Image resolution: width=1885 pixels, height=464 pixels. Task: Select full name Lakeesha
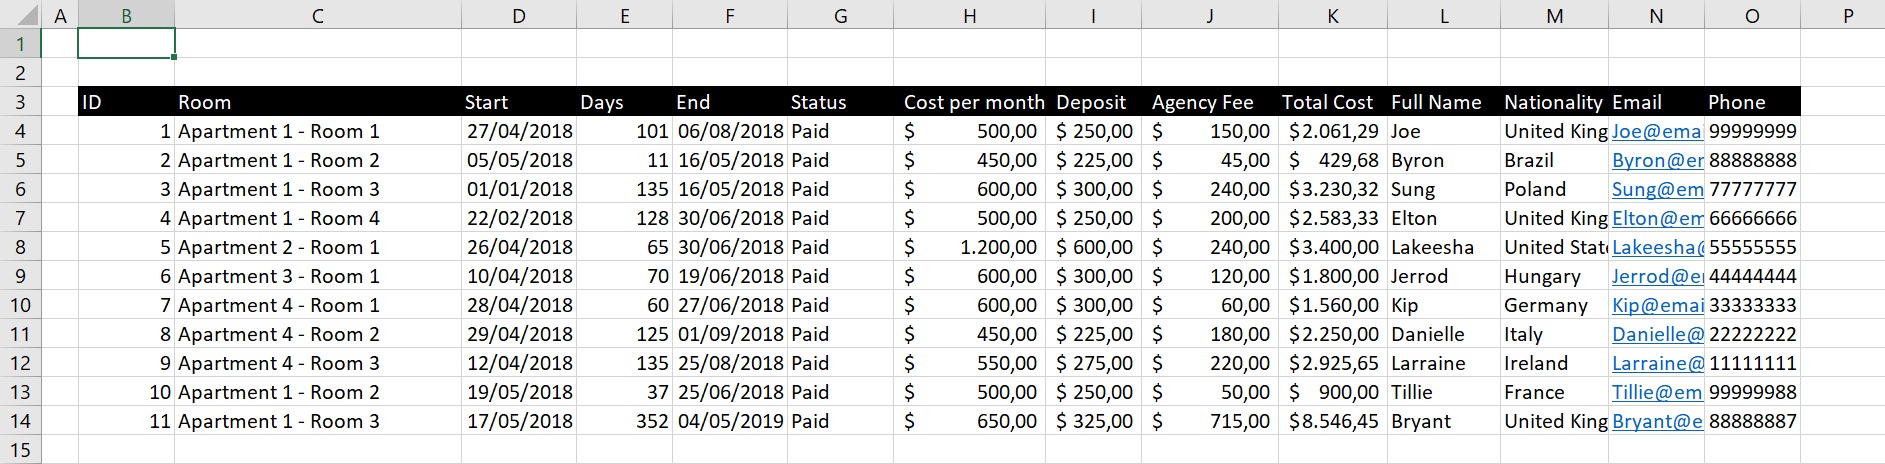tap(1444, 247)
